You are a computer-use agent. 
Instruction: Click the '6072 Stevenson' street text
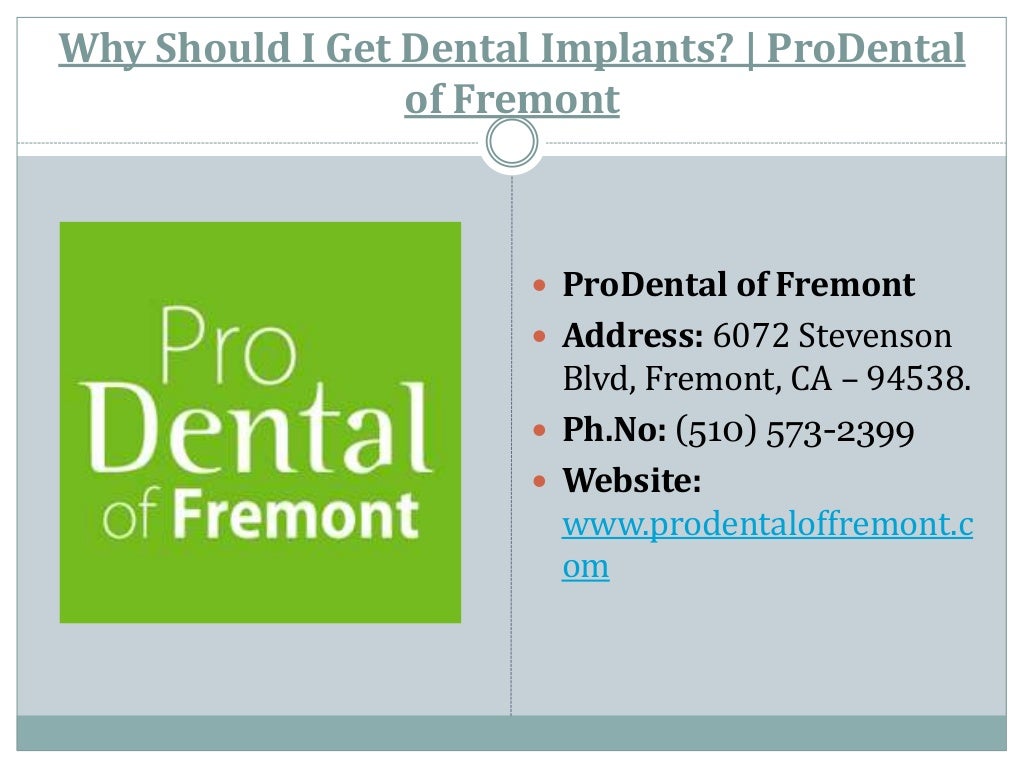click(832, 336)
